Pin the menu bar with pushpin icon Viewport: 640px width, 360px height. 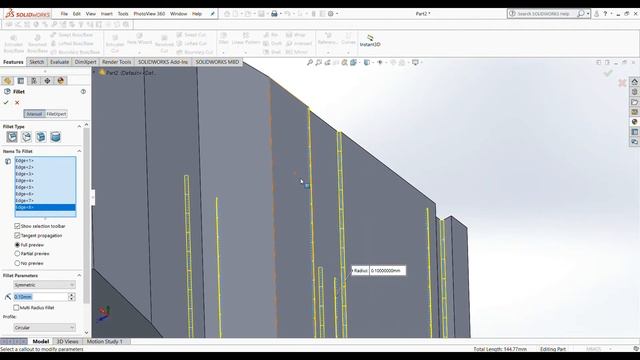pyautogui.click(x=212, y=14)
